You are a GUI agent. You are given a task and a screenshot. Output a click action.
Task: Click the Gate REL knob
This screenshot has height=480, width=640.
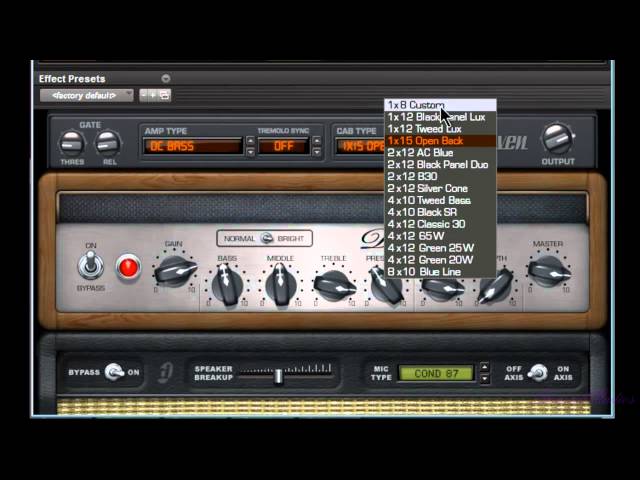coord(108,144)
